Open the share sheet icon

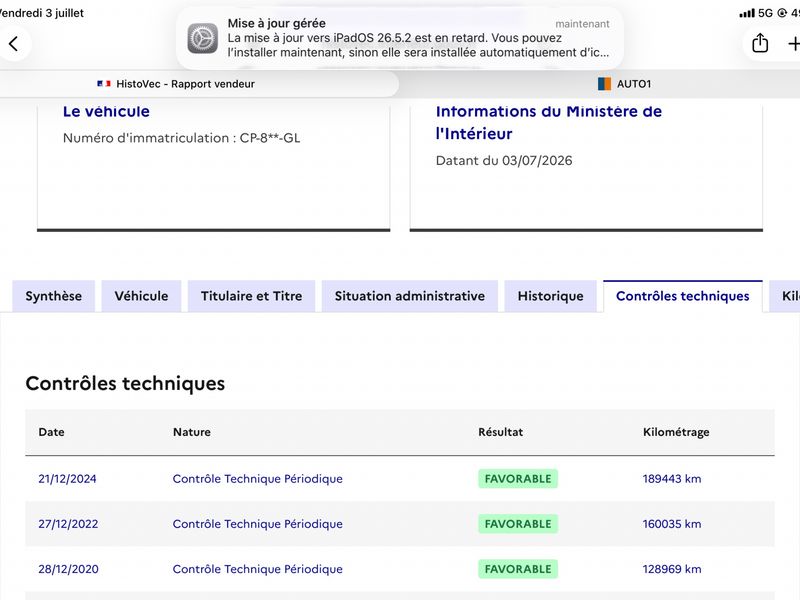coord(760,43)
